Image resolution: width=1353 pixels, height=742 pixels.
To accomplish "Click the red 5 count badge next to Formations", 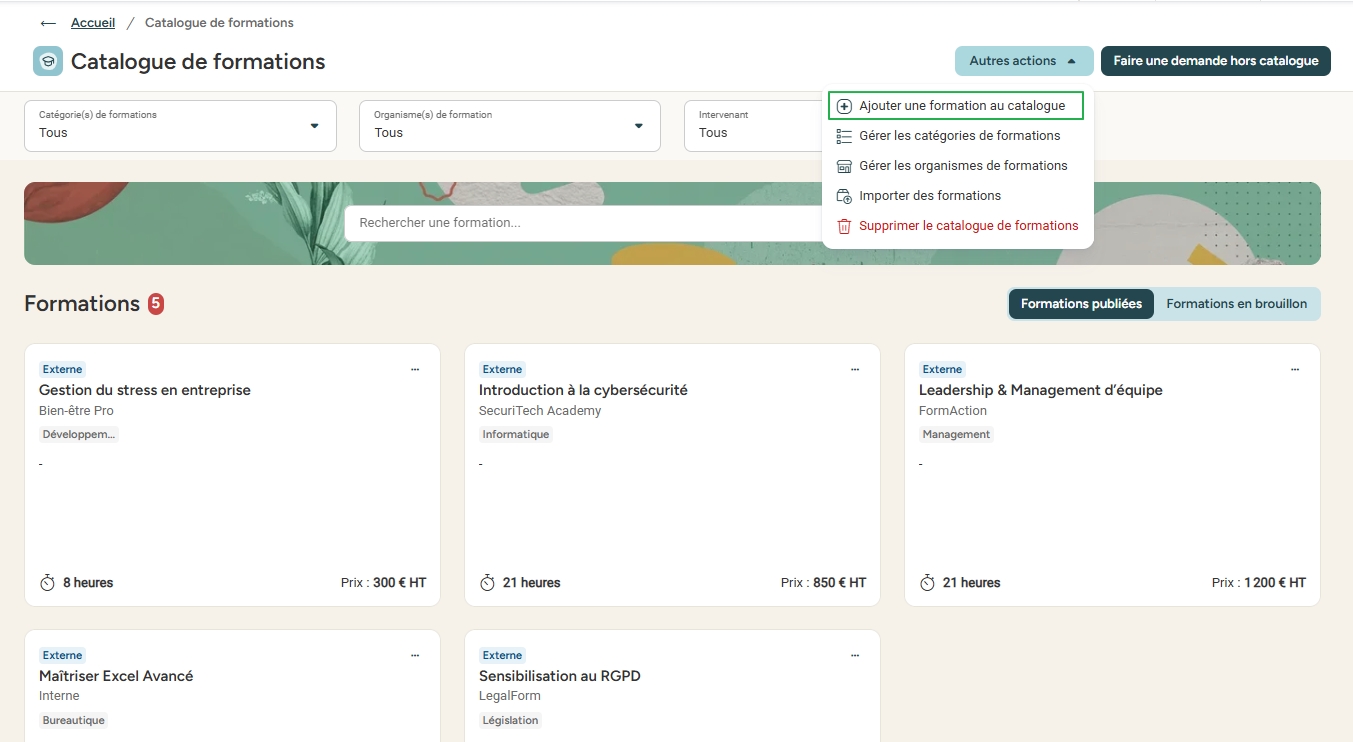I will [156, 303].
